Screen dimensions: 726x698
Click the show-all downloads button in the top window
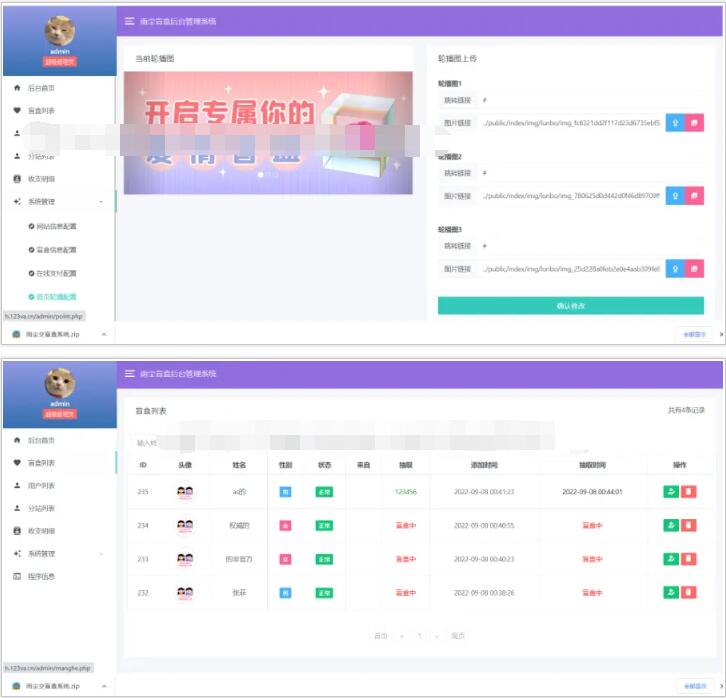coord(695,334)
